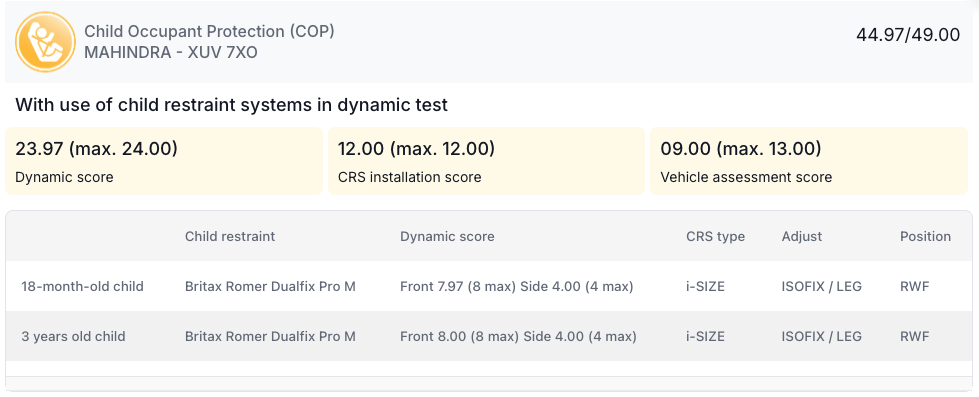Click the Position column header

pyautogui.click(x=925, y=237)
